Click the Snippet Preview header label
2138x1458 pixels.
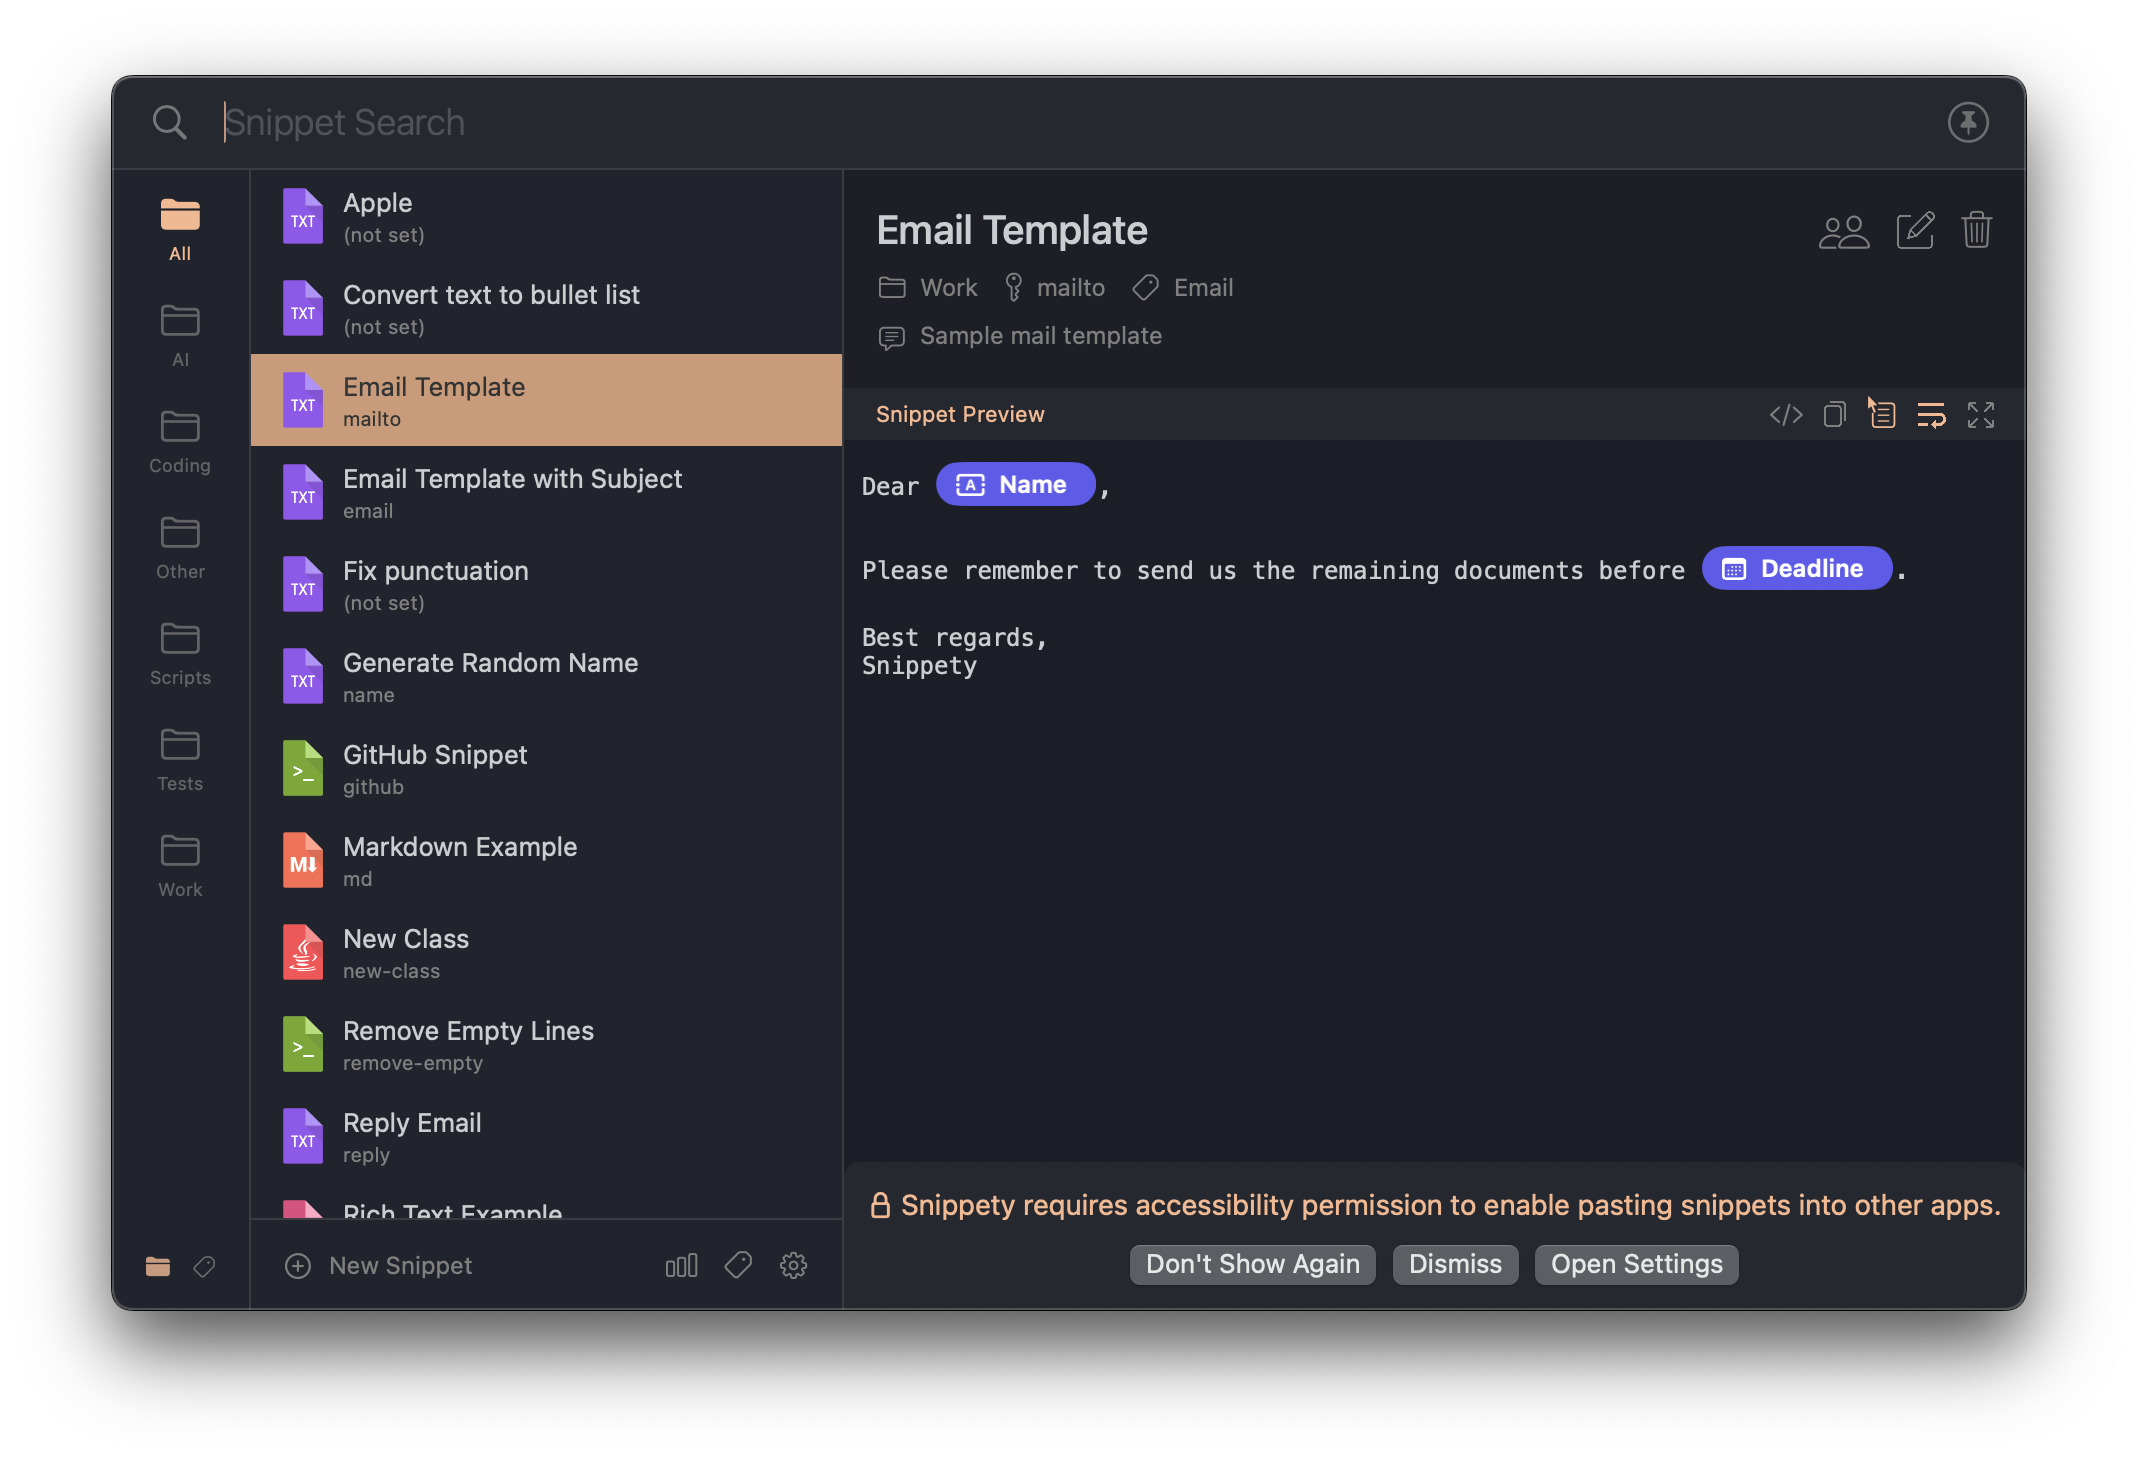pyautogui.click(x=960, y=415)
